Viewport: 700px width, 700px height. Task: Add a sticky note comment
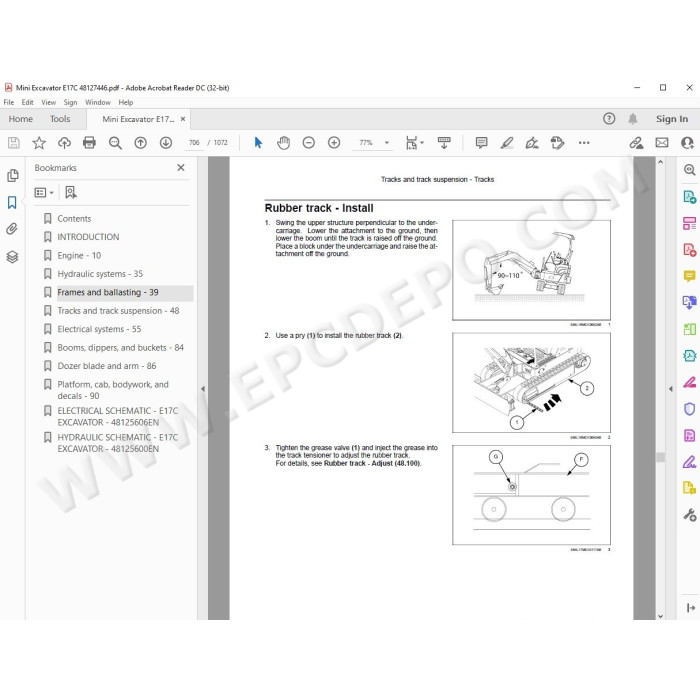tap(481, 143)
